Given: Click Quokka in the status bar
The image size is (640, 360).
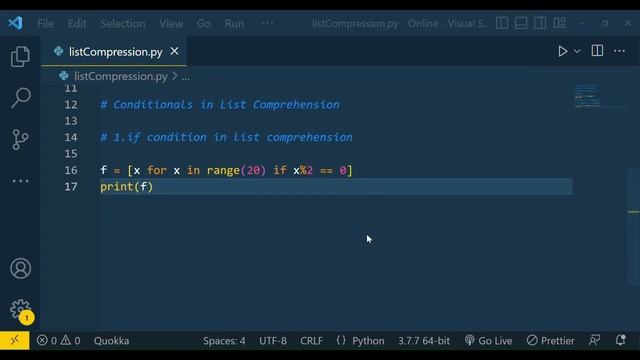Looking at the screenshot, I should [x=111, y=341].
